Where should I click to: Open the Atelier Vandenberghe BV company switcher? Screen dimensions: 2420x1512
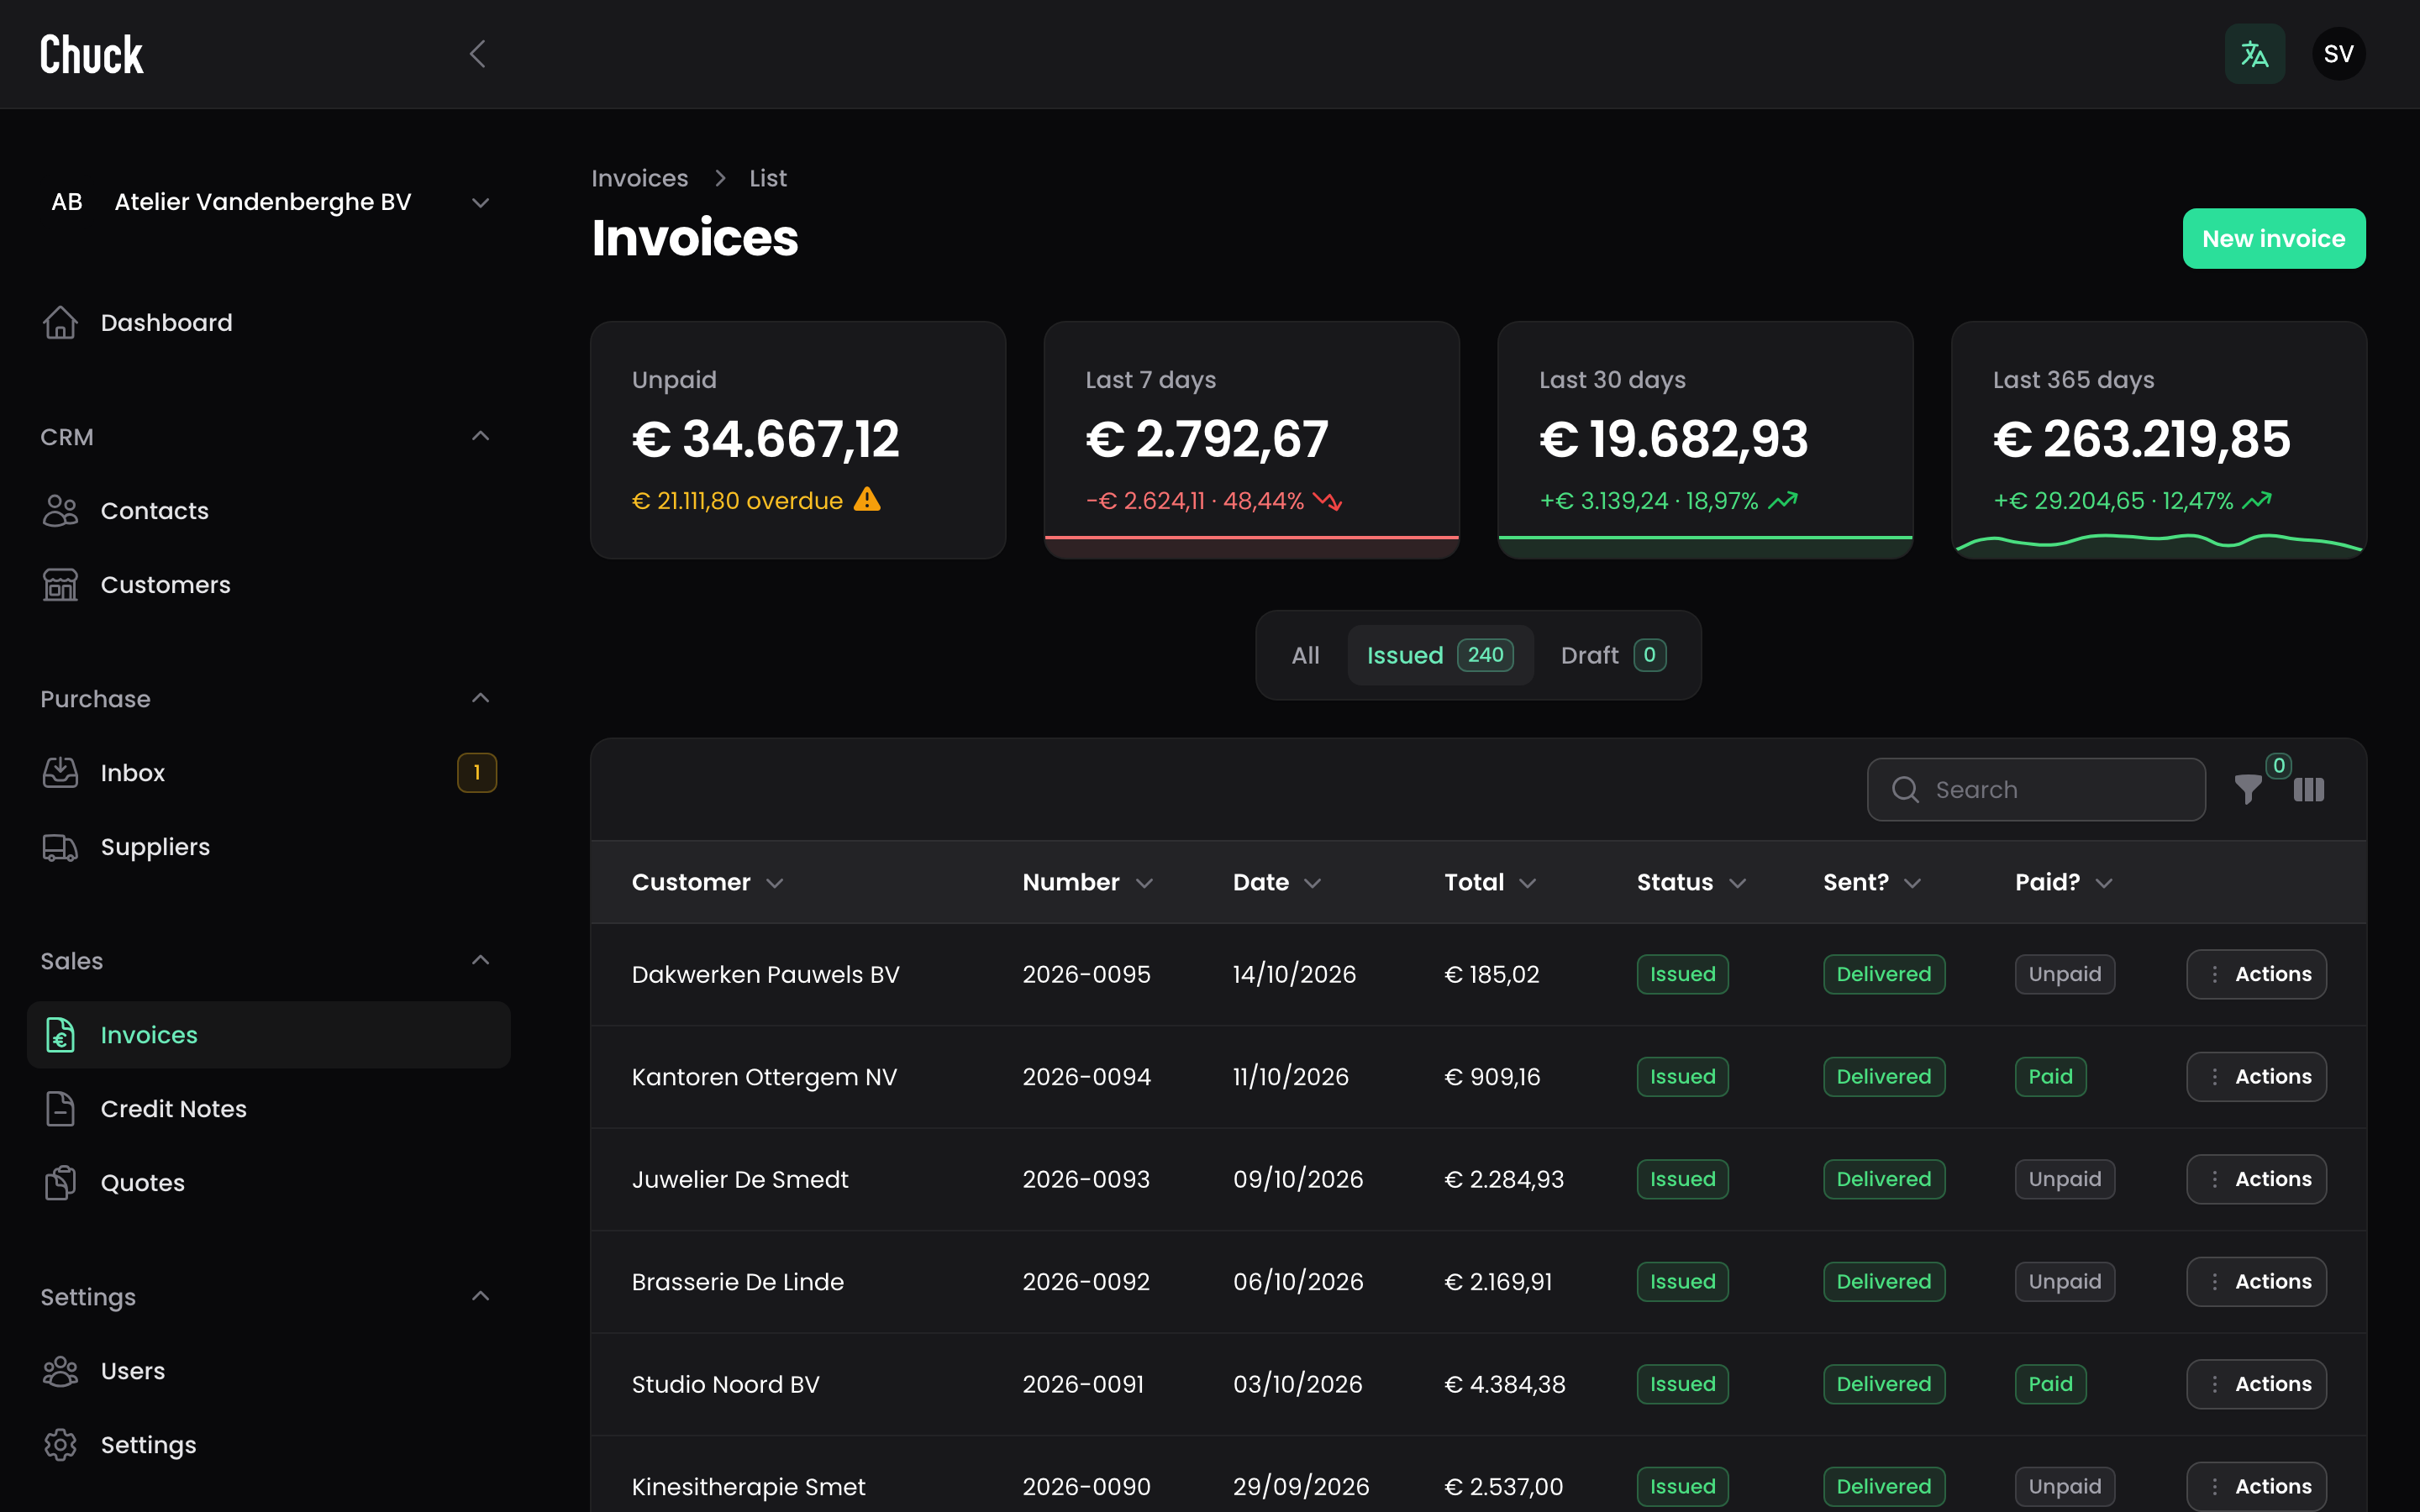pyautogui.click(x=268, y=202)
